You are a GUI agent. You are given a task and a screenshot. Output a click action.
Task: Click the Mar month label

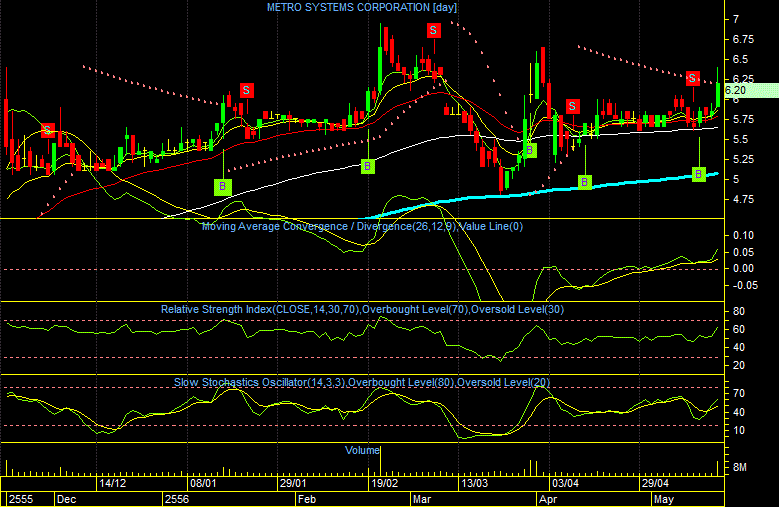(x=422, y=499)
